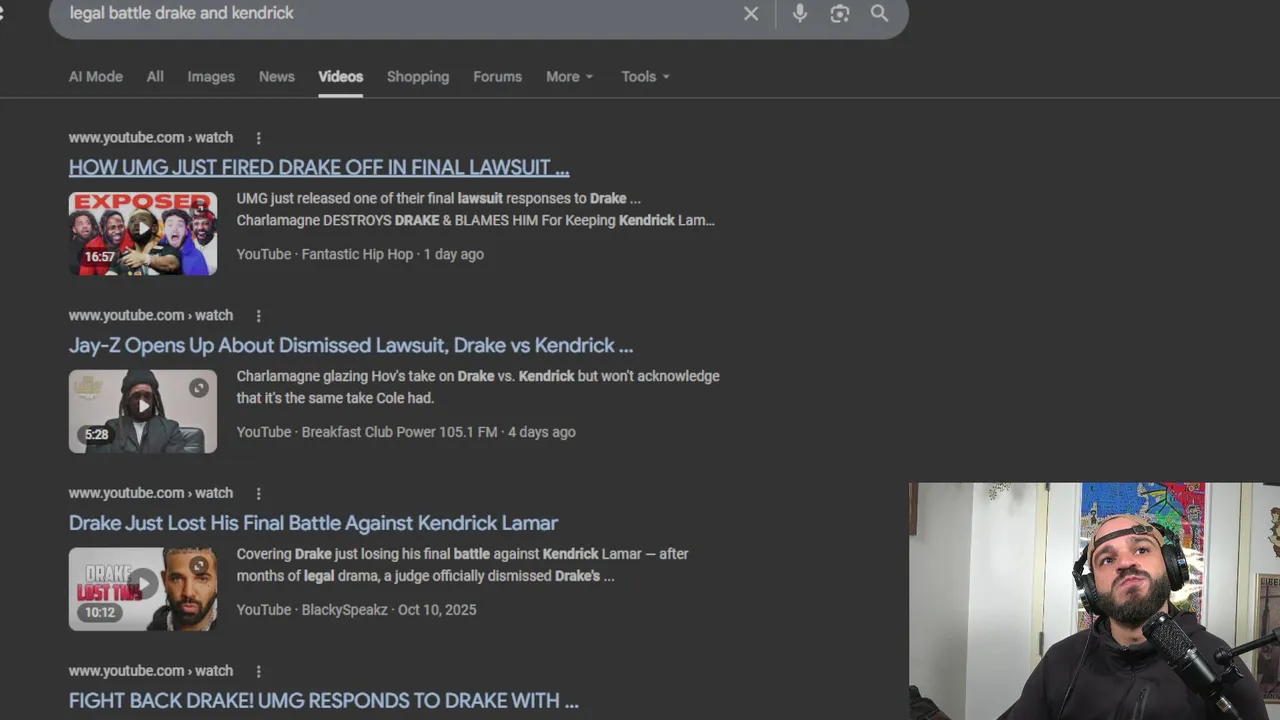The width and height of the screenshot is (1280, 720).
Task: Expand preview icon on Jay-Z video thumbnail
Action: pos(199,388)
